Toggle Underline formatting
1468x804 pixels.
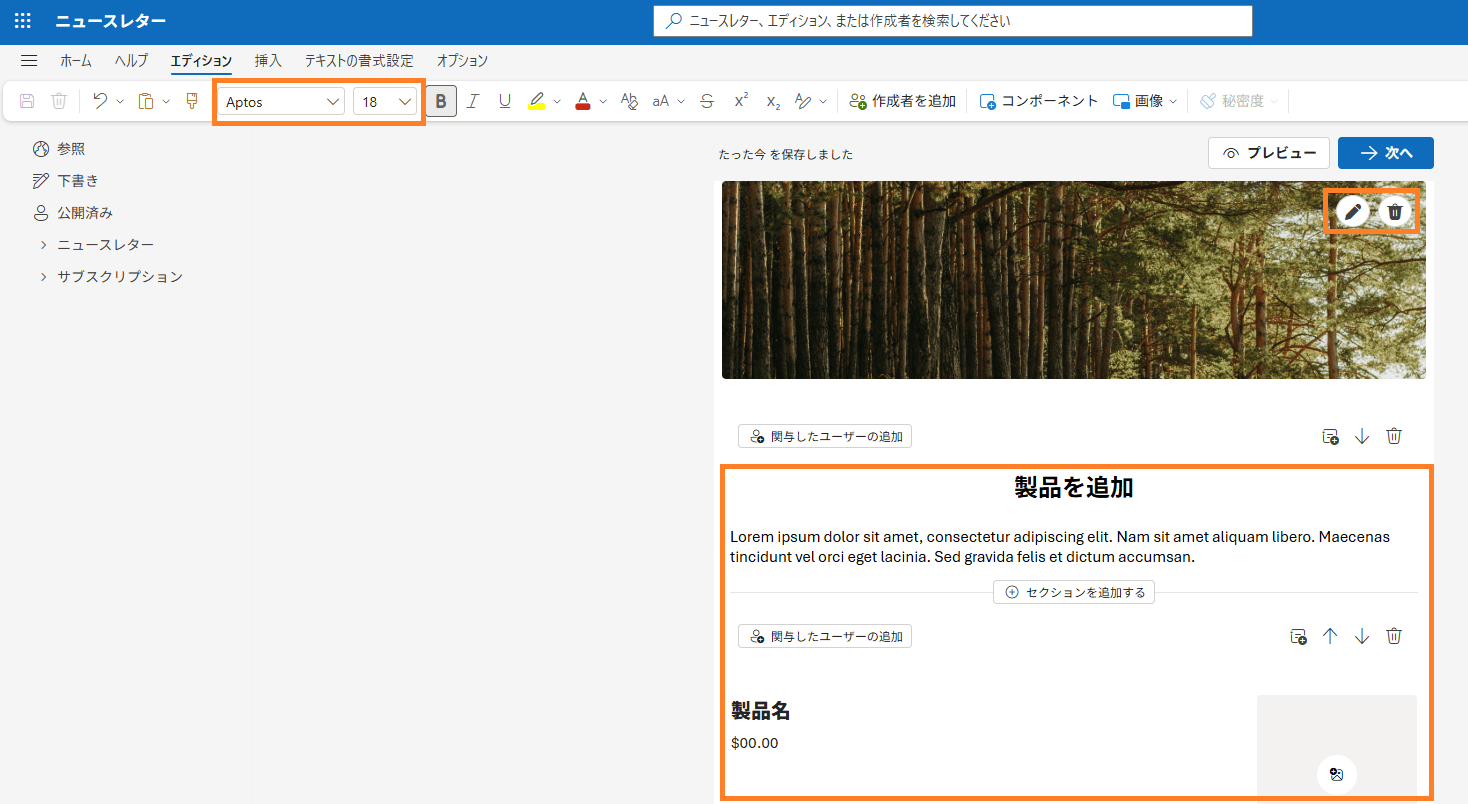[505, 101]
